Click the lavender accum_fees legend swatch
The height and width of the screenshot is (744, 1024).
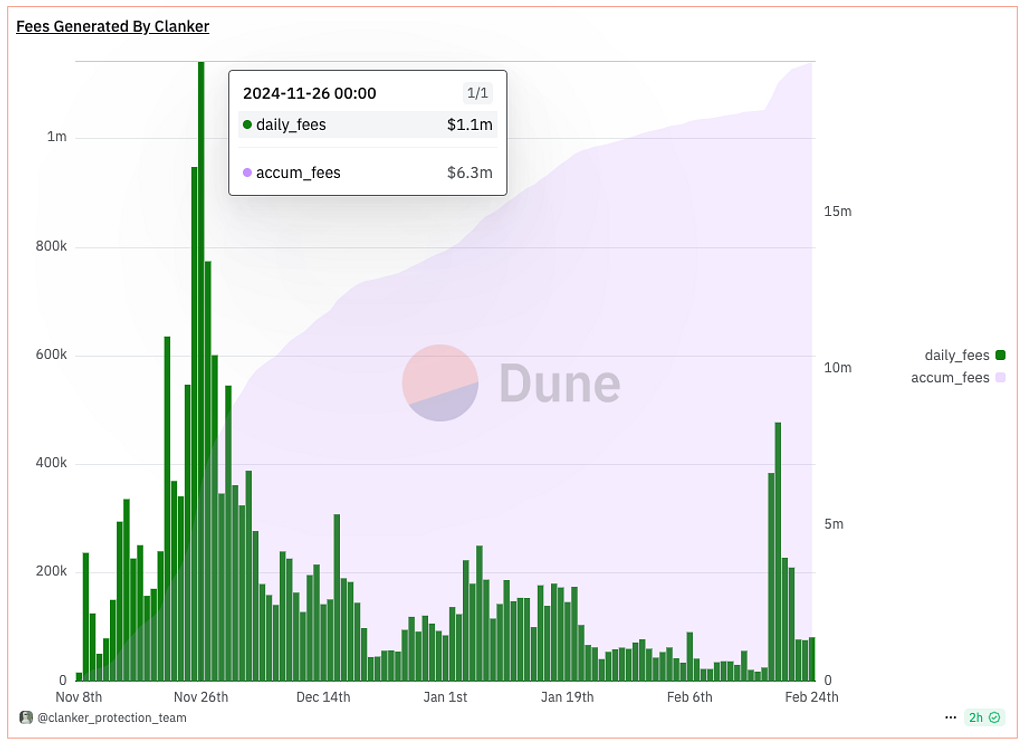(1000, 378)
